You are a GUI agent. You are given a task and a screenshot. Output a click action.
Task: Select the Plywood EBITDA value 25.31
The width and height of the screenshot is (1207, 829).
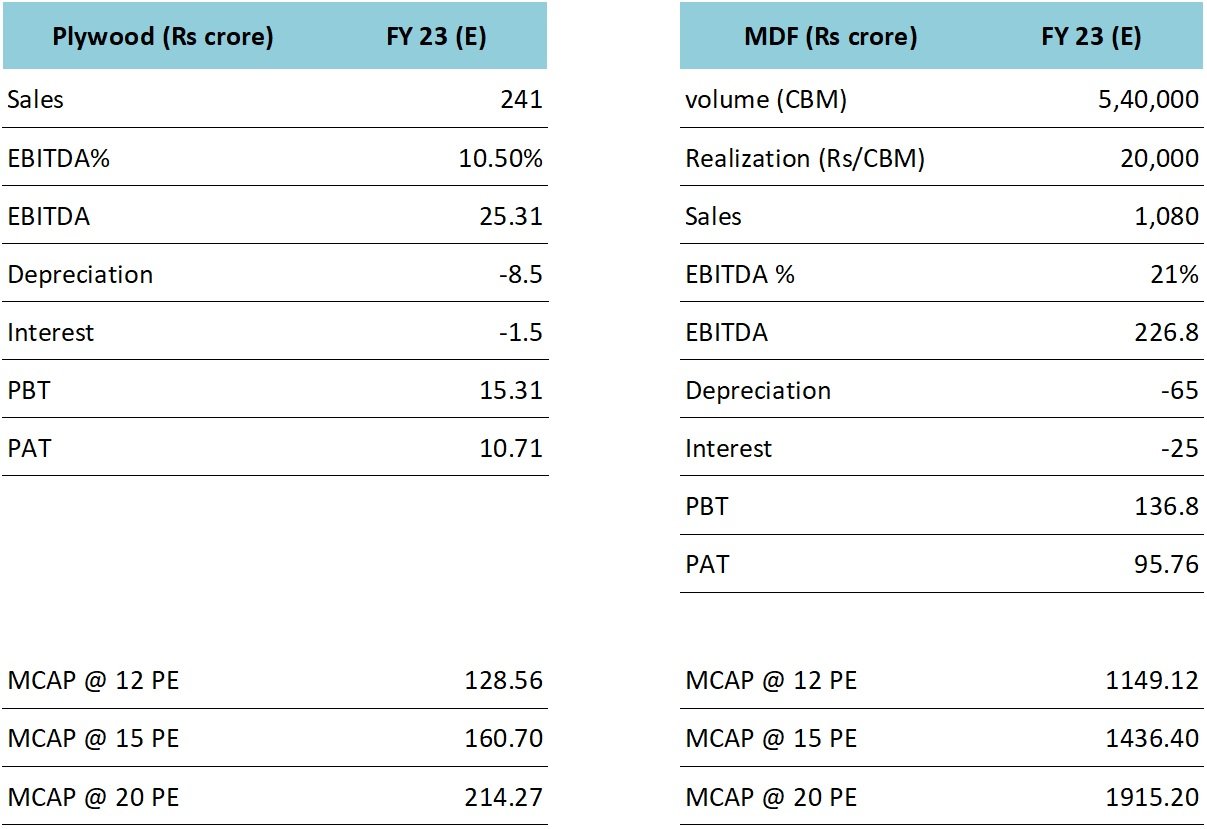click(x=510, y=216)
